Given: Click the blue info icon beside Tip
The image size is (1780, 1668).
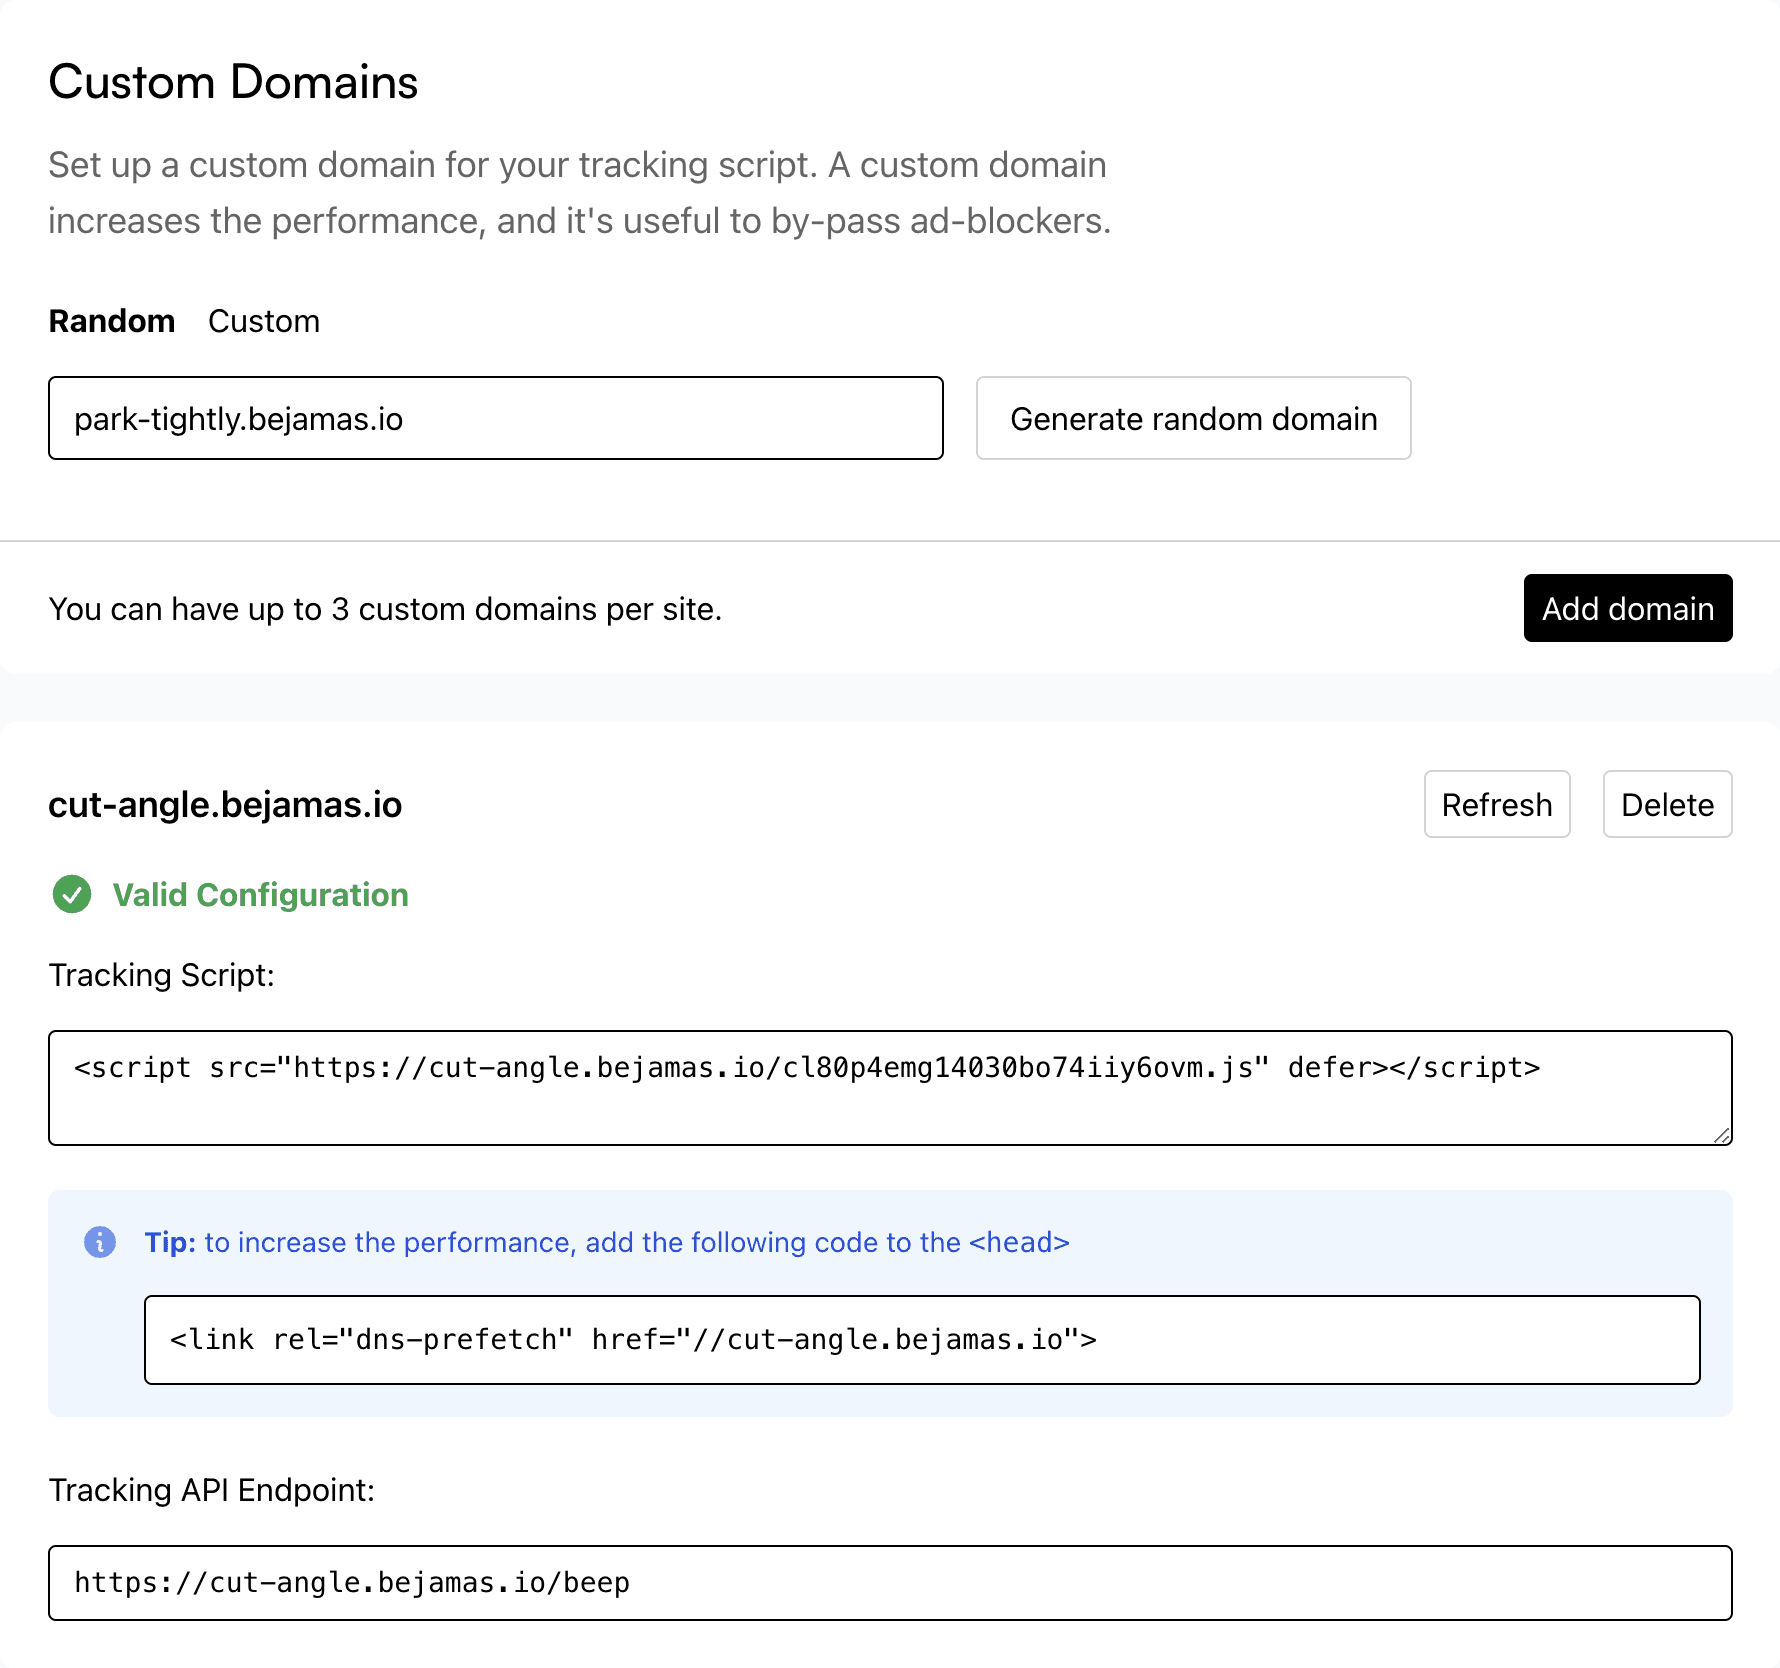Looking at the screenshot, I should 100,1242.
